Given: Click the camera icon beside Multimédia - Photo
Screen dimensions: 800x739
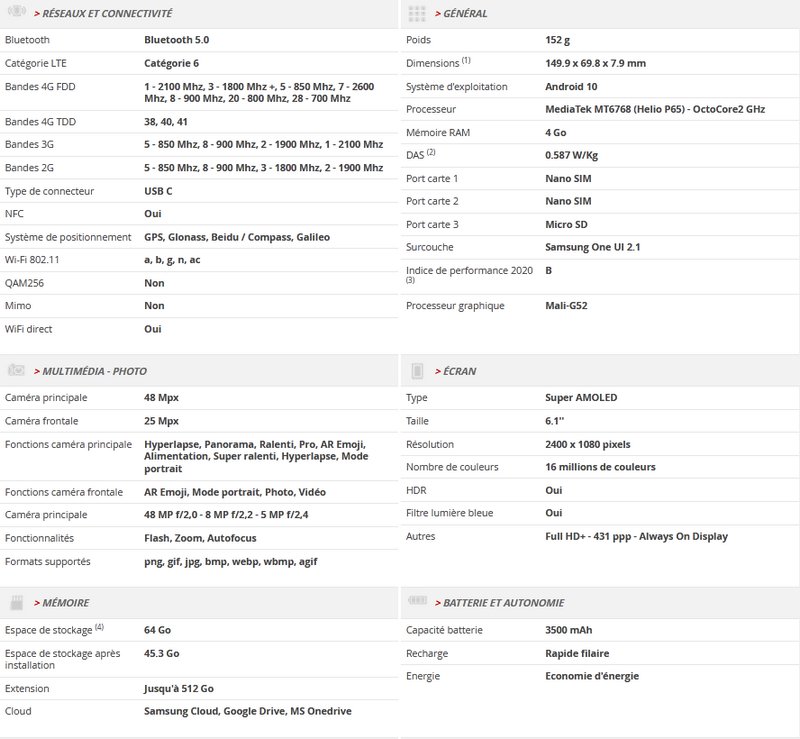Looking at the screenshot, I should (17, 370).
